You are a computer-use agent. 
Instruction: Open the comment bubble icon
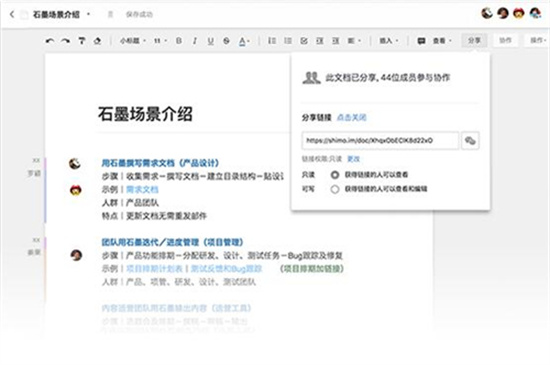pos(421,41)
